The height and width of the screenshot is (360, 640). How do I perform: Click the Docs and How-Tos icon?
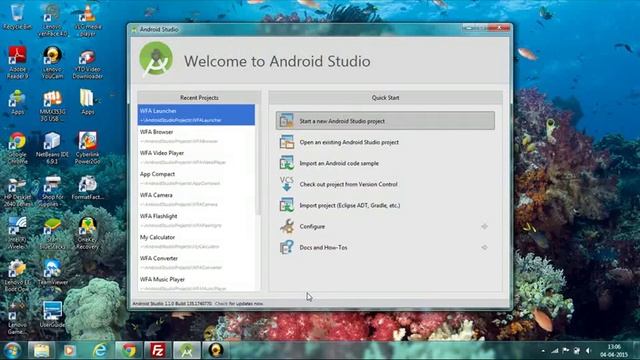click(287, 247)
